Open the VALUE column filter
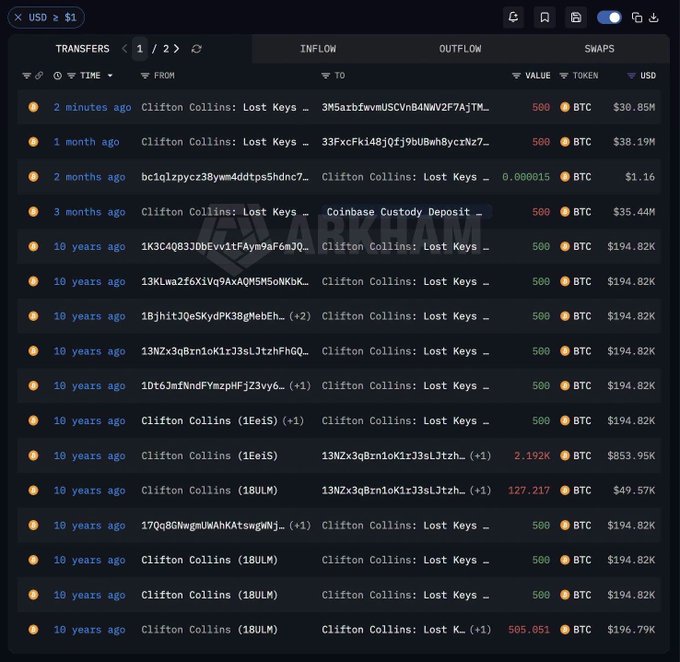 (x=516, y=76)
